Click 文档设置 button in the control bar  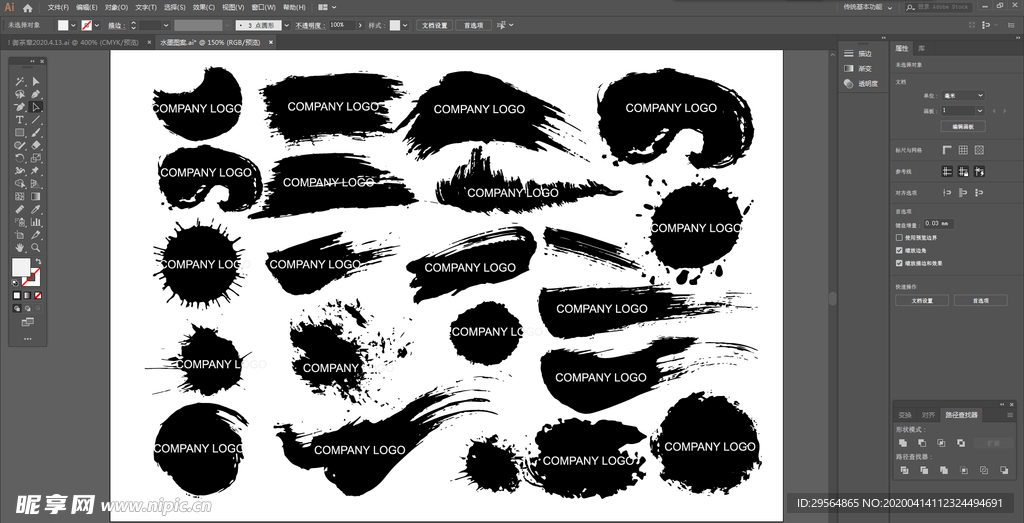pos(434,24)
